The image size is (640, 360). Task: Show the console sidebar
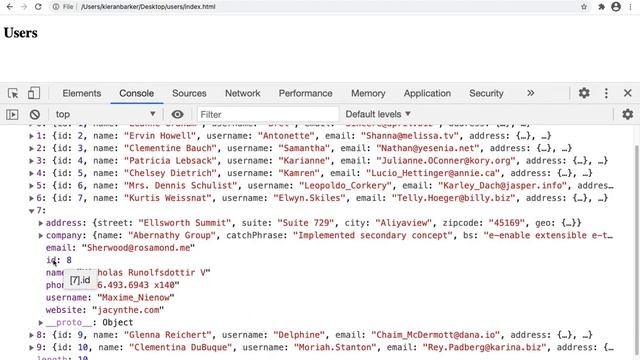(x=12, y=114)
